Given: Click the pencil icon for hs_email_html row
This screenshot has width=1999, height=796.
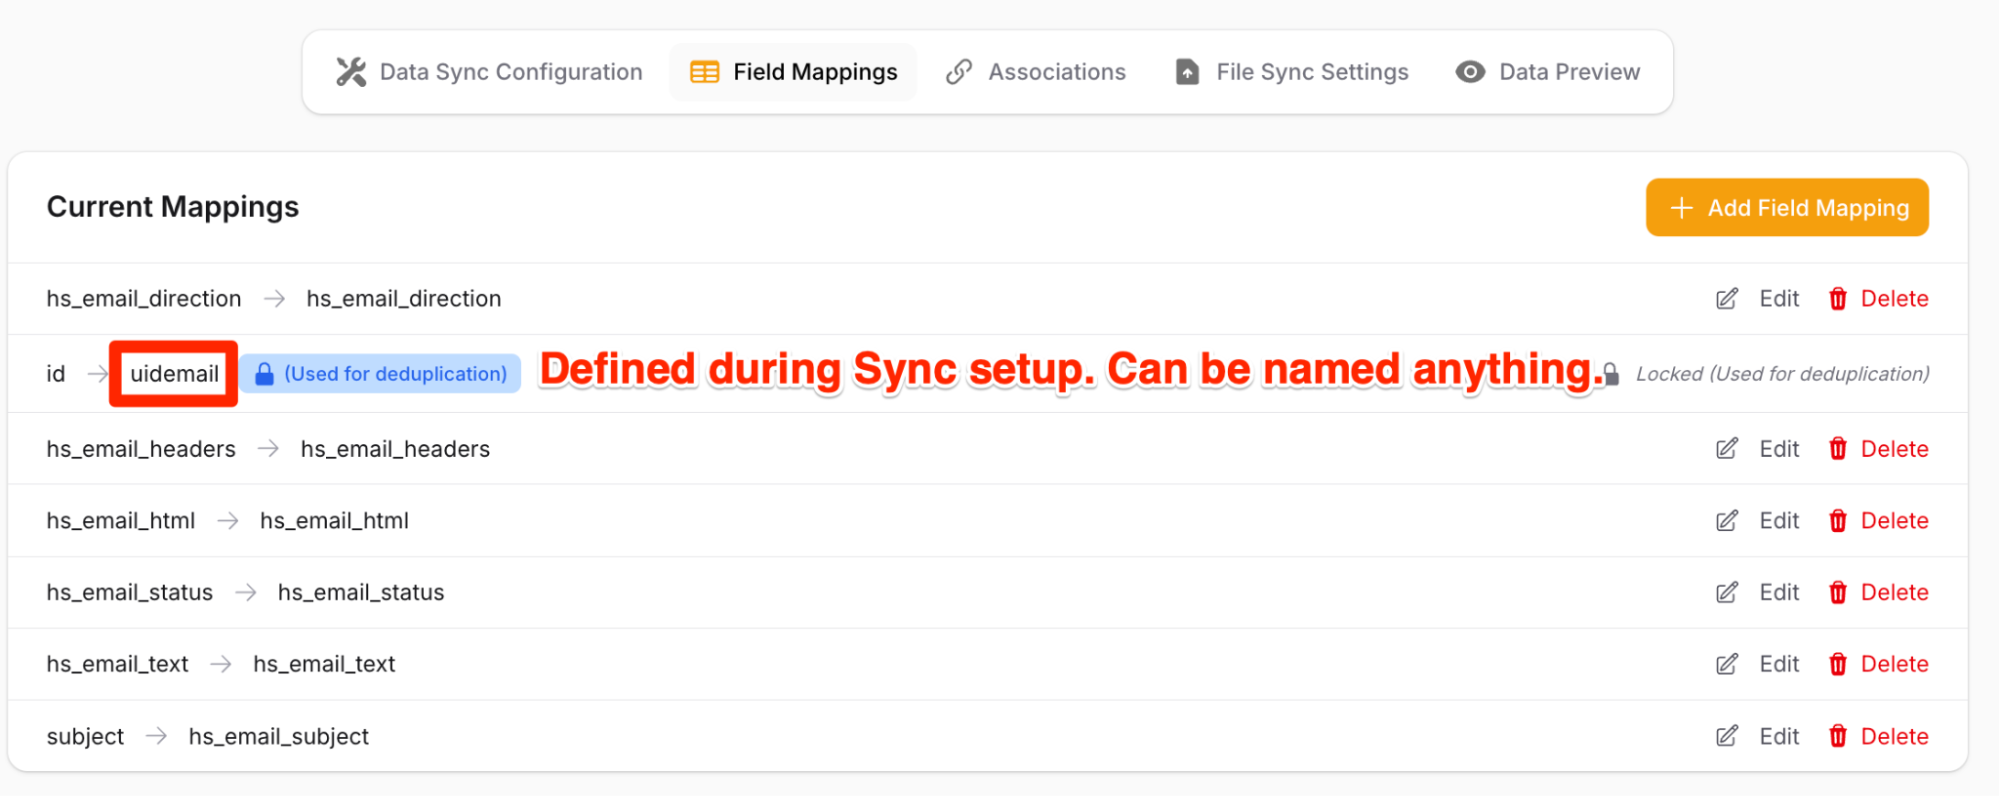Looking at the screenshot, I should point(1727,521).
